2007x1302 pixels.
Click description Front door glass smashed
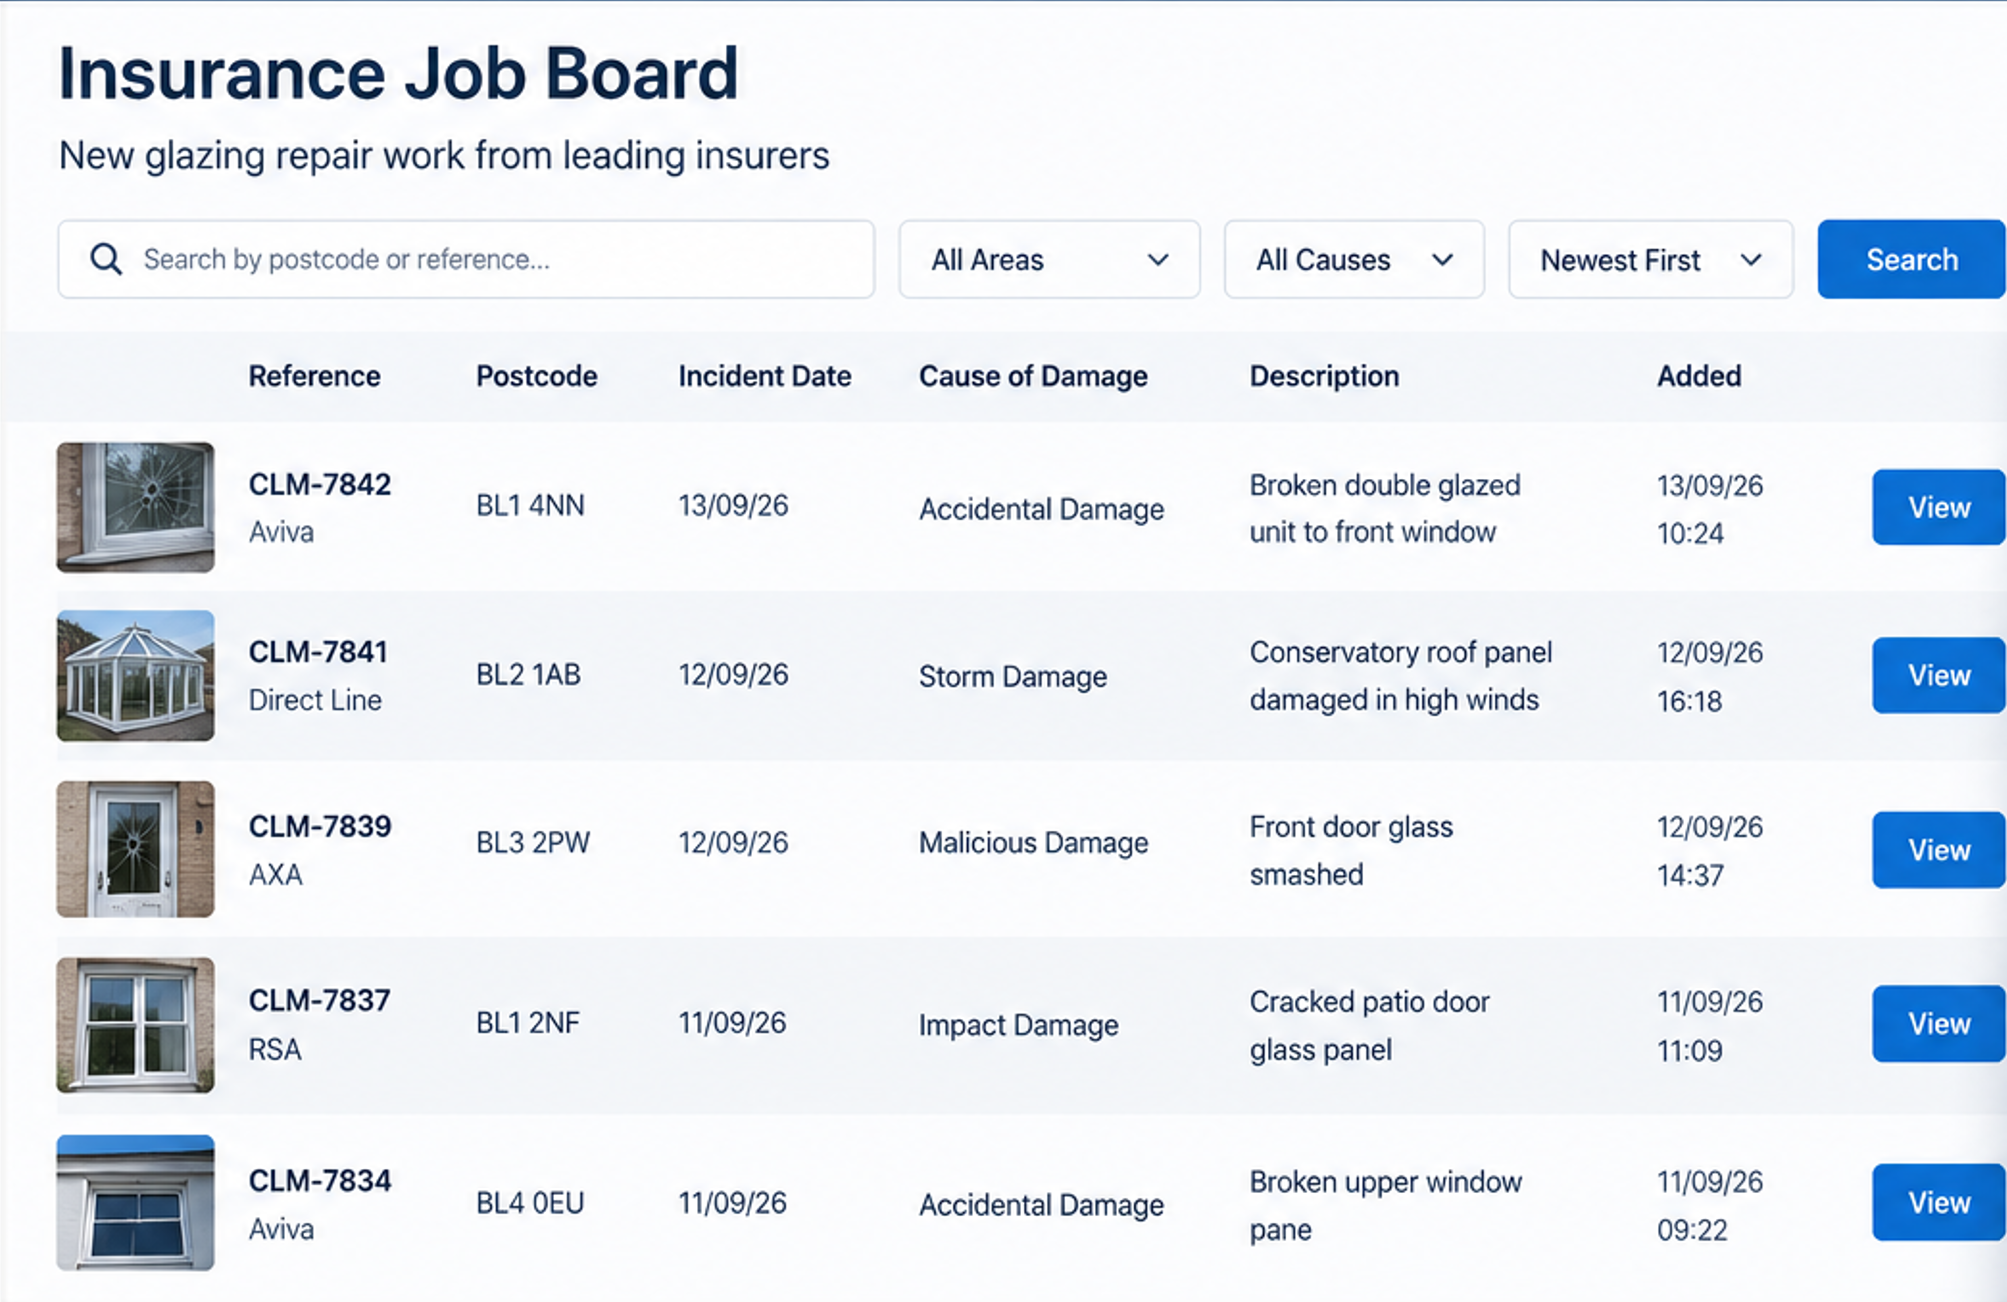tap(1351, 851)
